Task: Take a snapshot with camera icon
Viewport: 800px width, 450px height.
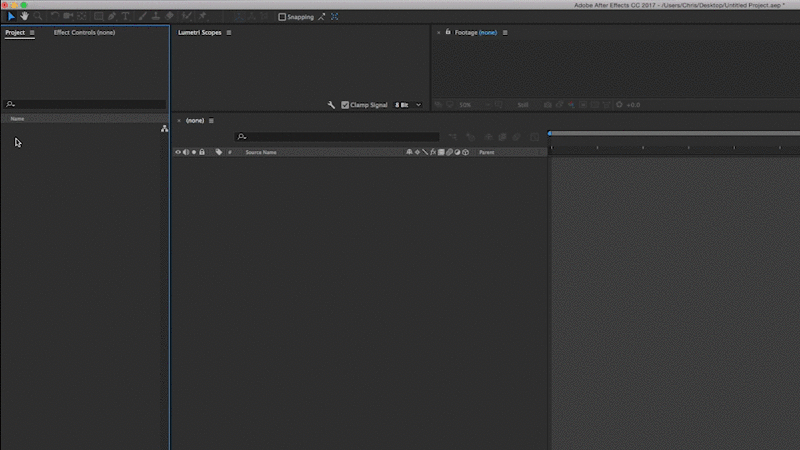Action: point(547,105)
